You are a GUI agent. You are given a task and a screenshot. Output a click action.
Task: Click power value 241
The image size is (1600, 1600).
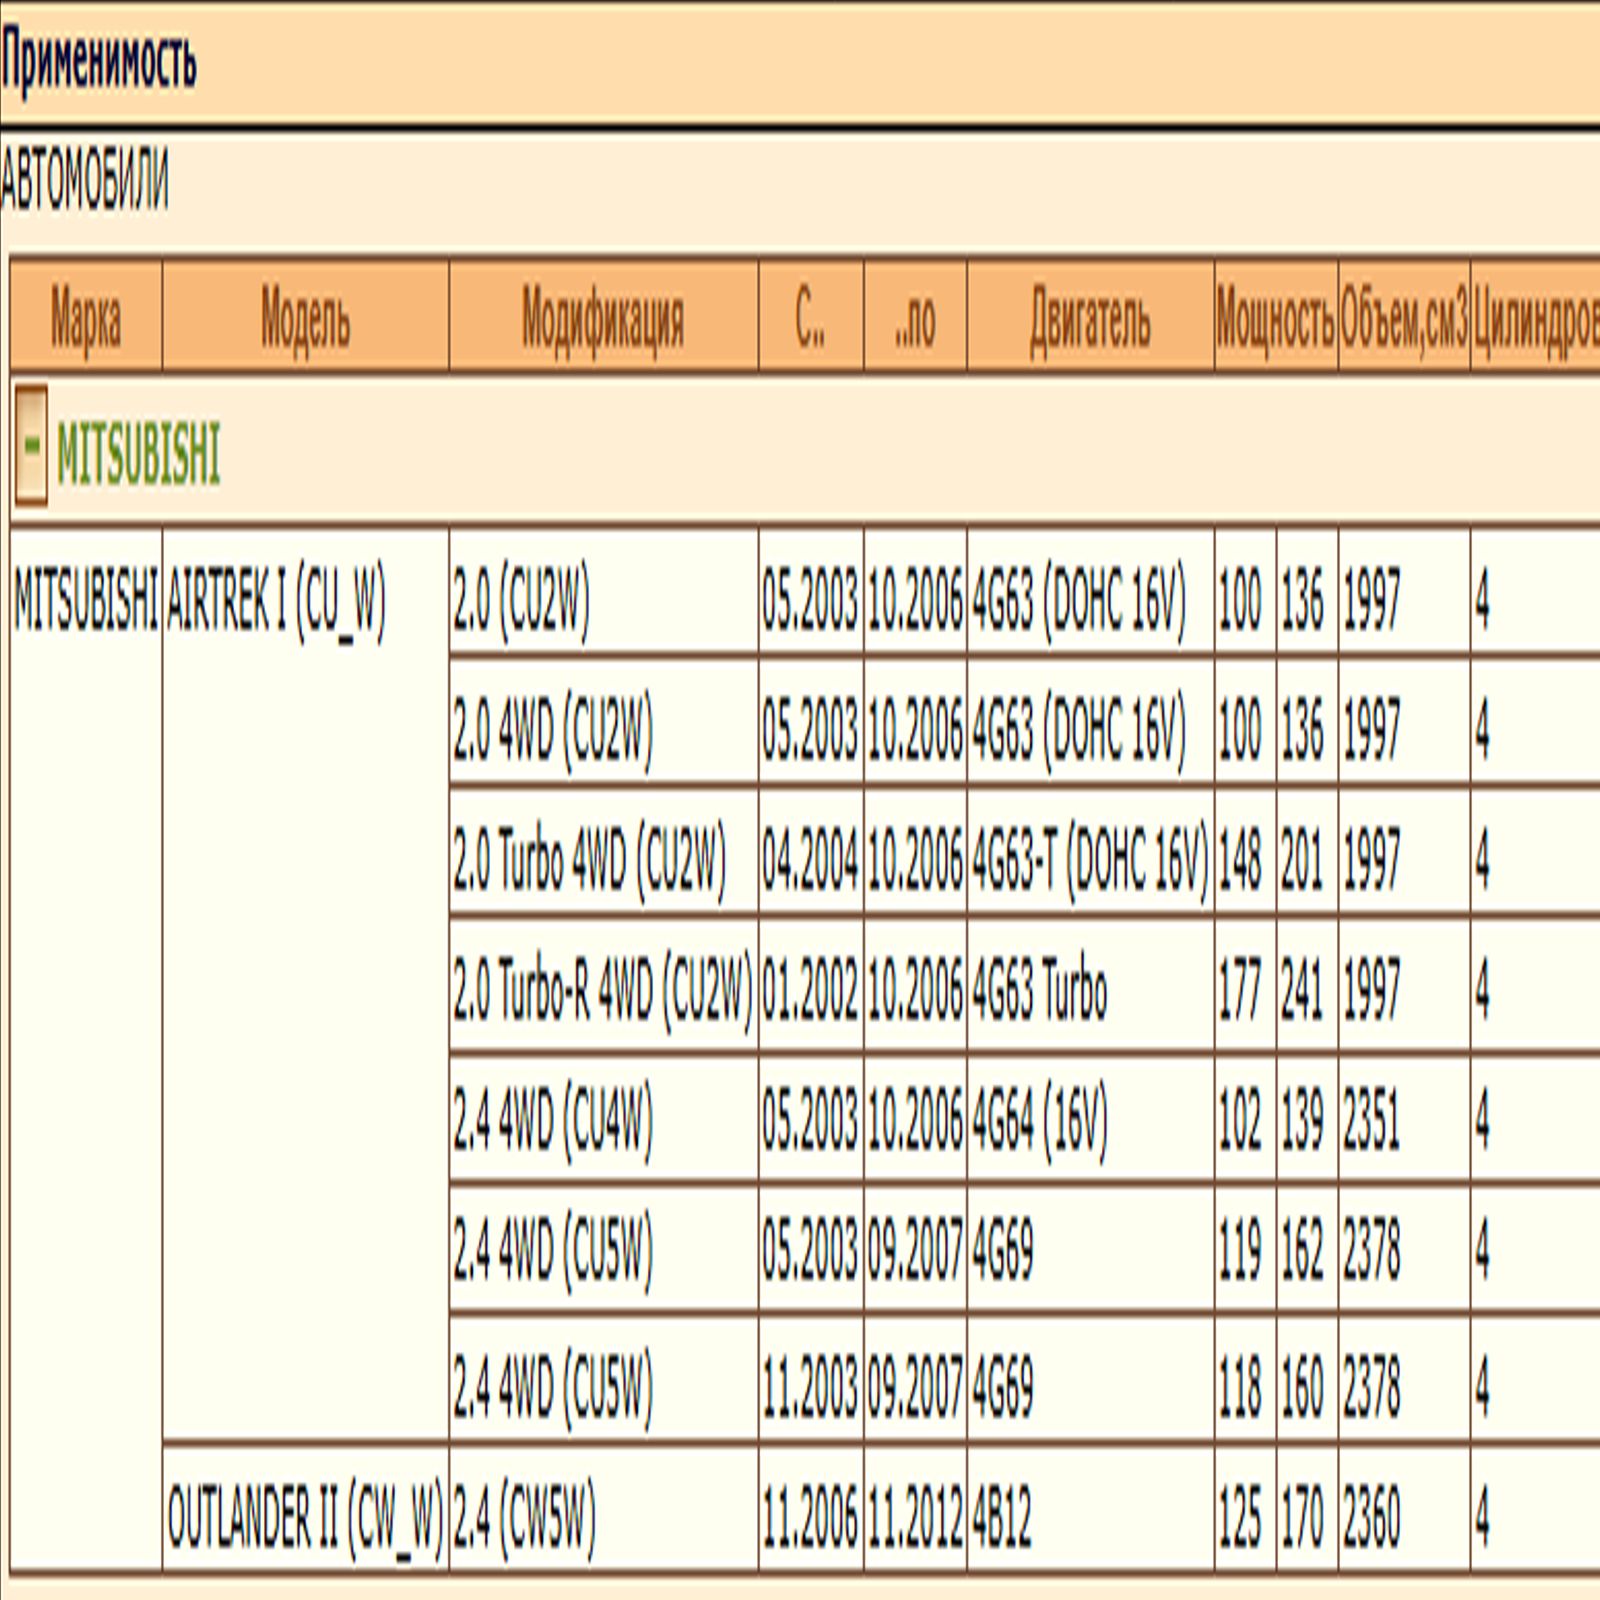pos(1302,991)
